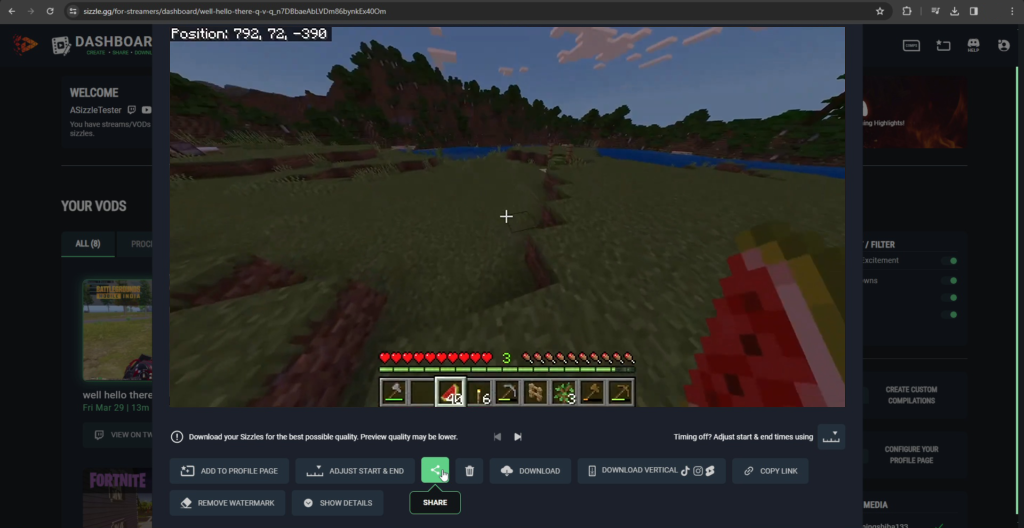Click chat icon next to ASizzleTester
This screenshot has height=528, width=1024.
131,110
